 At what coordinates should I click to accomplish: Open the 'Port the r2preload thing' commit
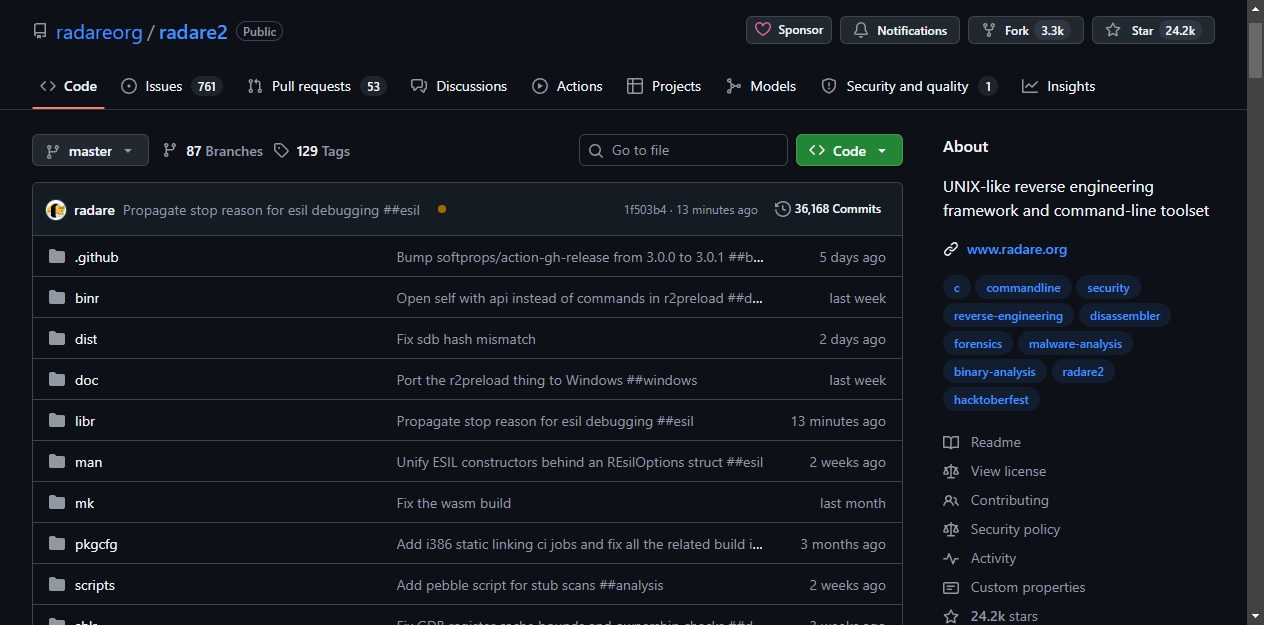point(547,380)
